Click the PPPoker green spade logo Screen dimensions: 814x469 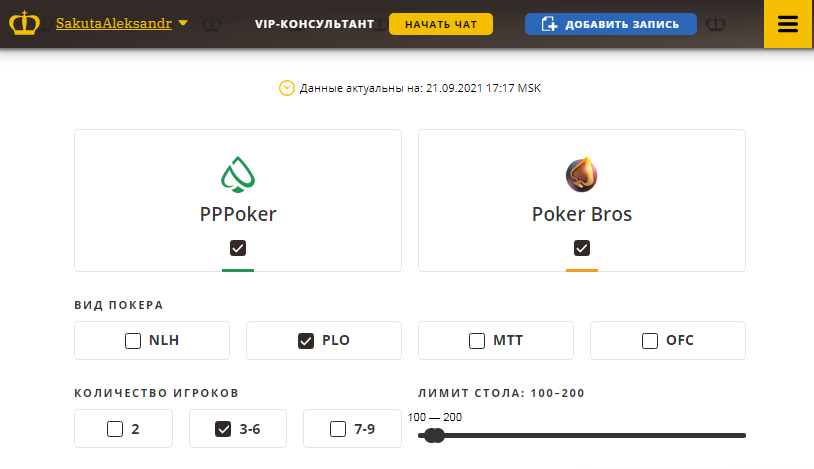238,175
